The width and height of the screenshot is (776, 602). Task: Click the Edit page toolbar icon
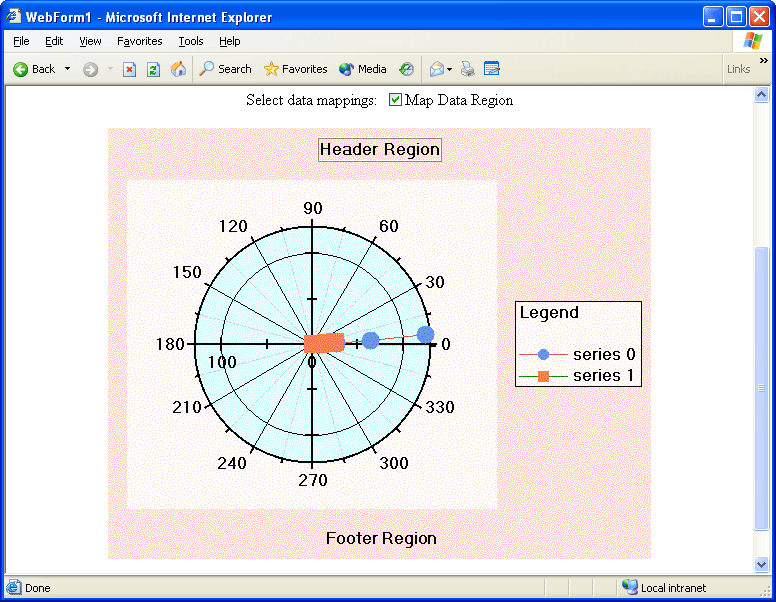pyautogui.click(x=491, y=69)
